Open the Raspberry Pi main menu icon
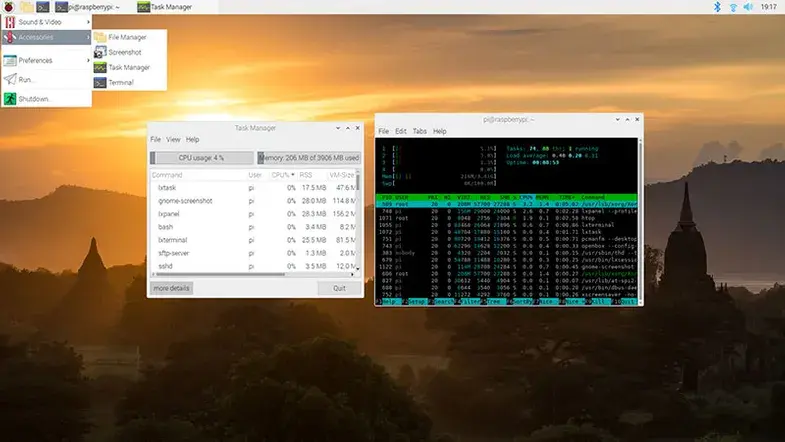This screenshot has width=785, height=442. (x=9, y=7)
